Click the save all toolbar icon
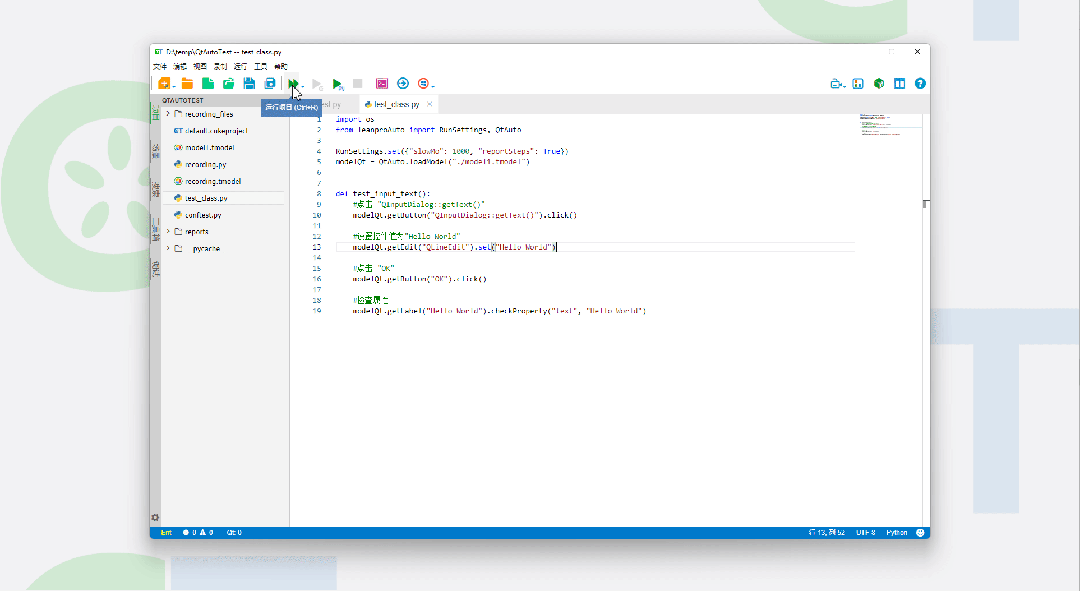Image resolution: width=1080 pixels, height=591 pixels. tap(269, 83)
